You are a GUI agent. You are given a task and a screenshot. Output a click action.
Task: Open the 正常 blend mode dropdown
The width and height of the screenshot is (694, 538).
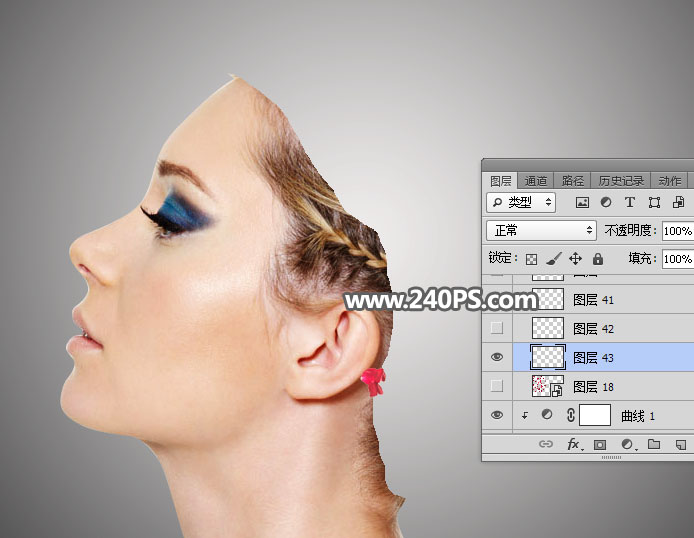(541, 231)
